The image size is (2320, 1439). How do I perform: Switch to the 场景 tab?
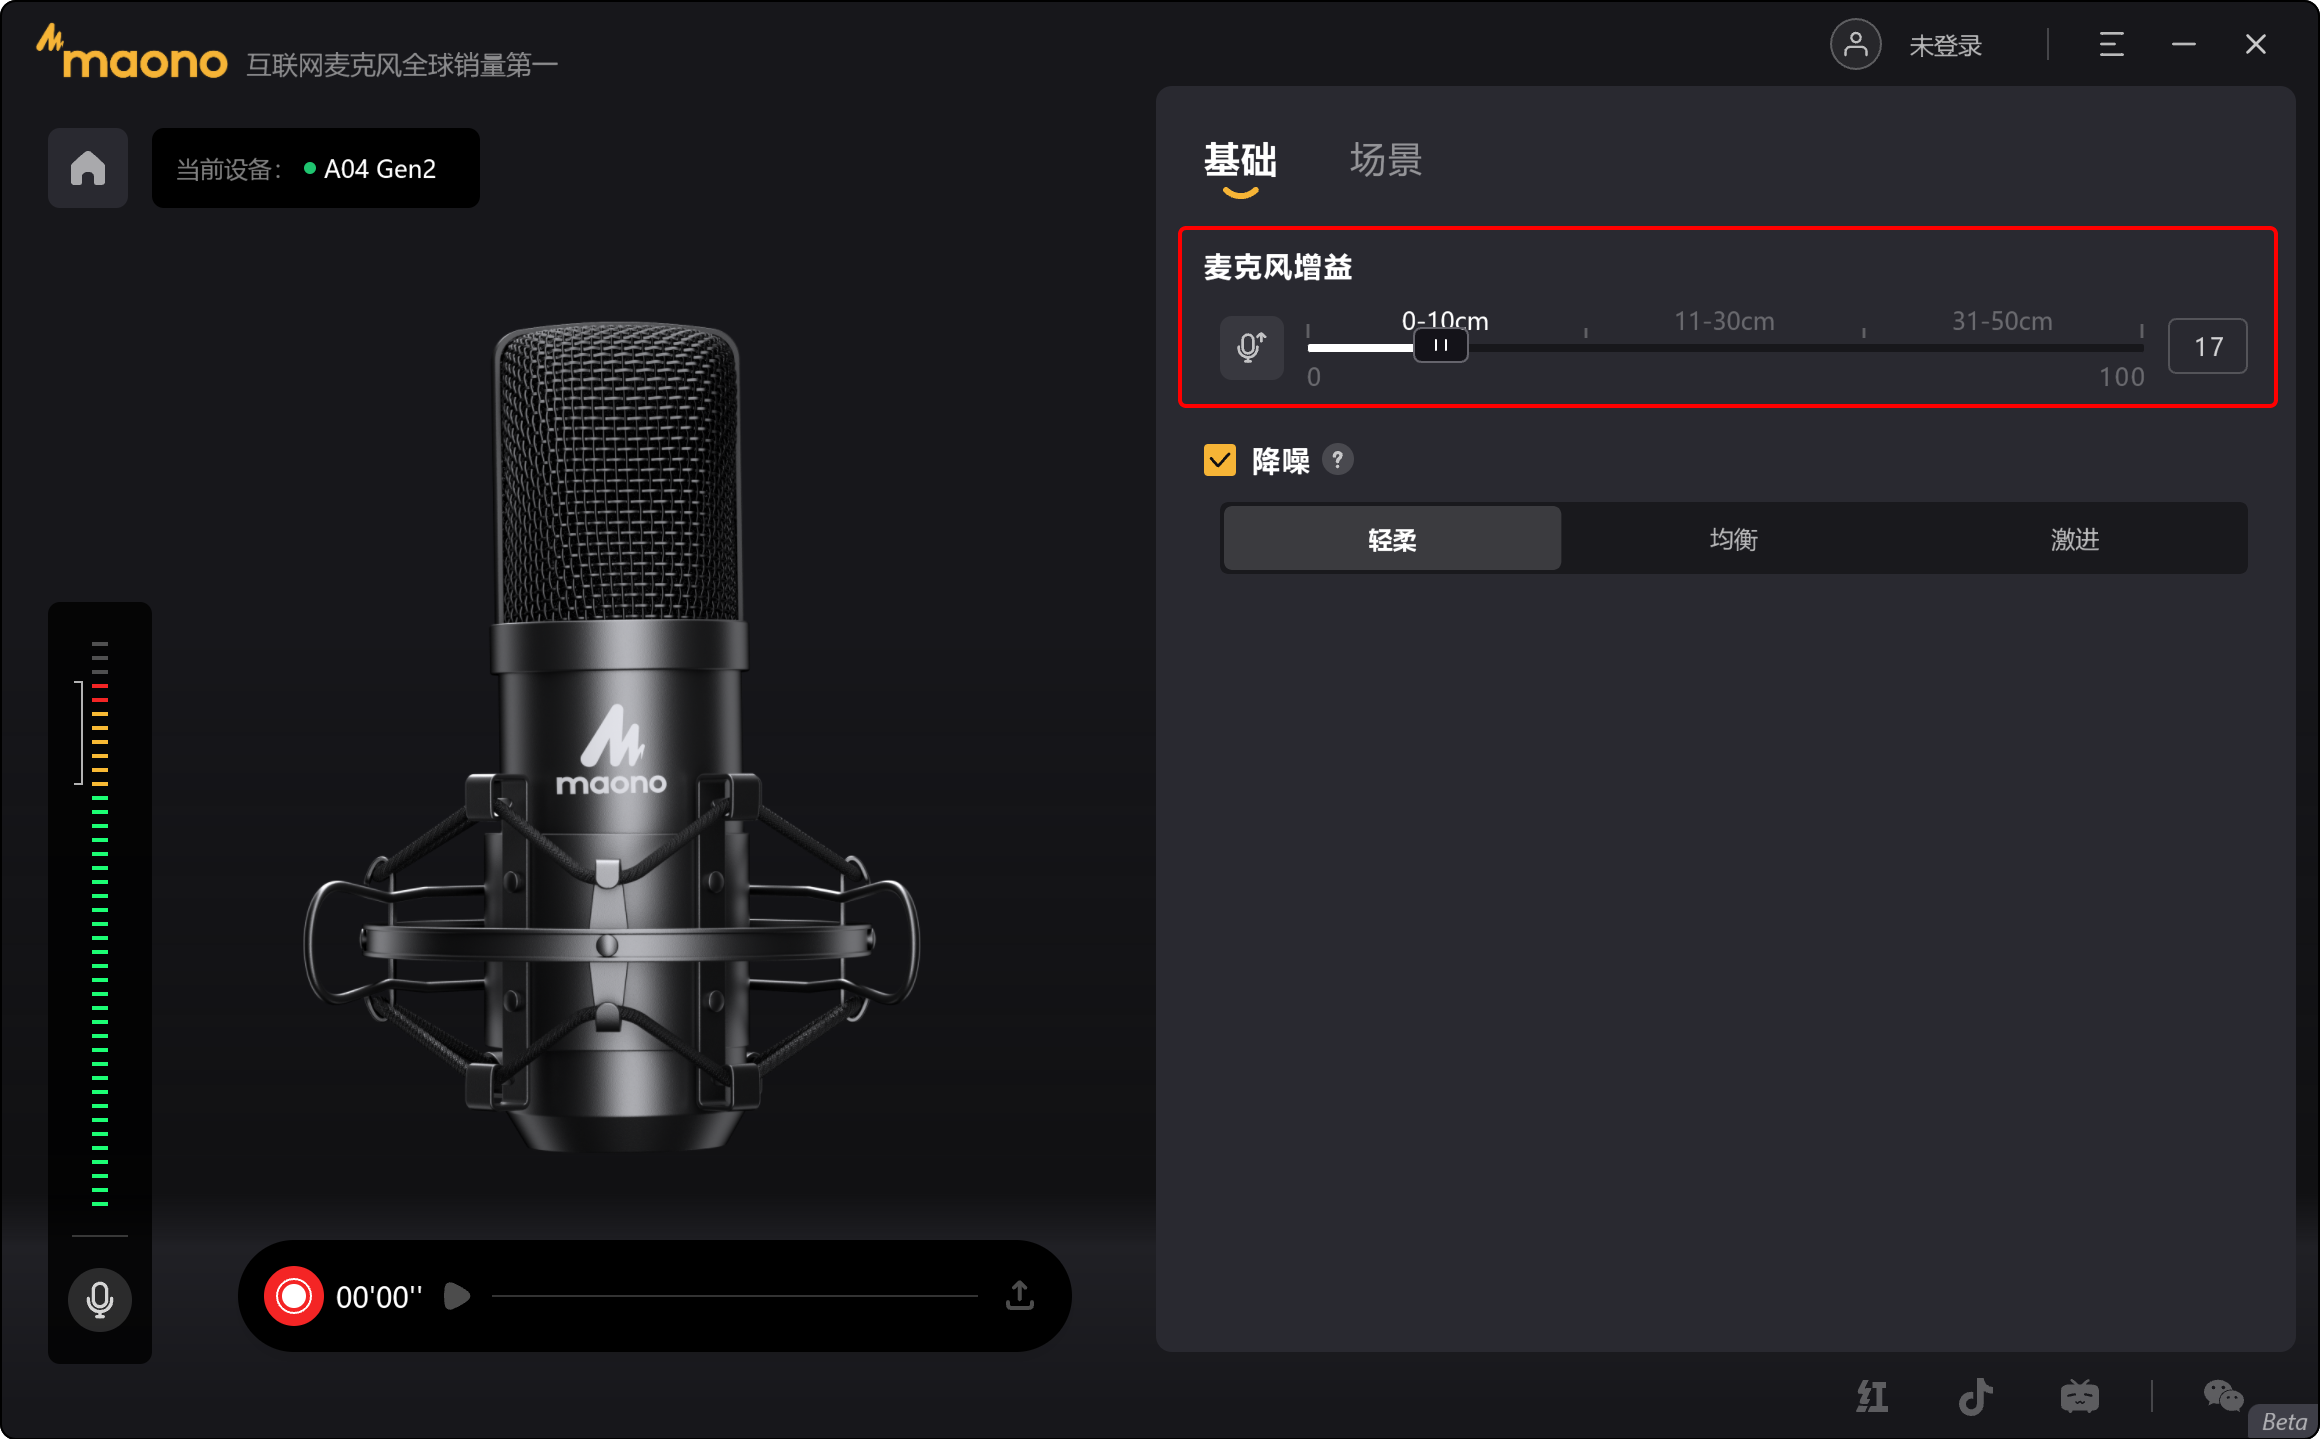click(x=1386, y=160)
